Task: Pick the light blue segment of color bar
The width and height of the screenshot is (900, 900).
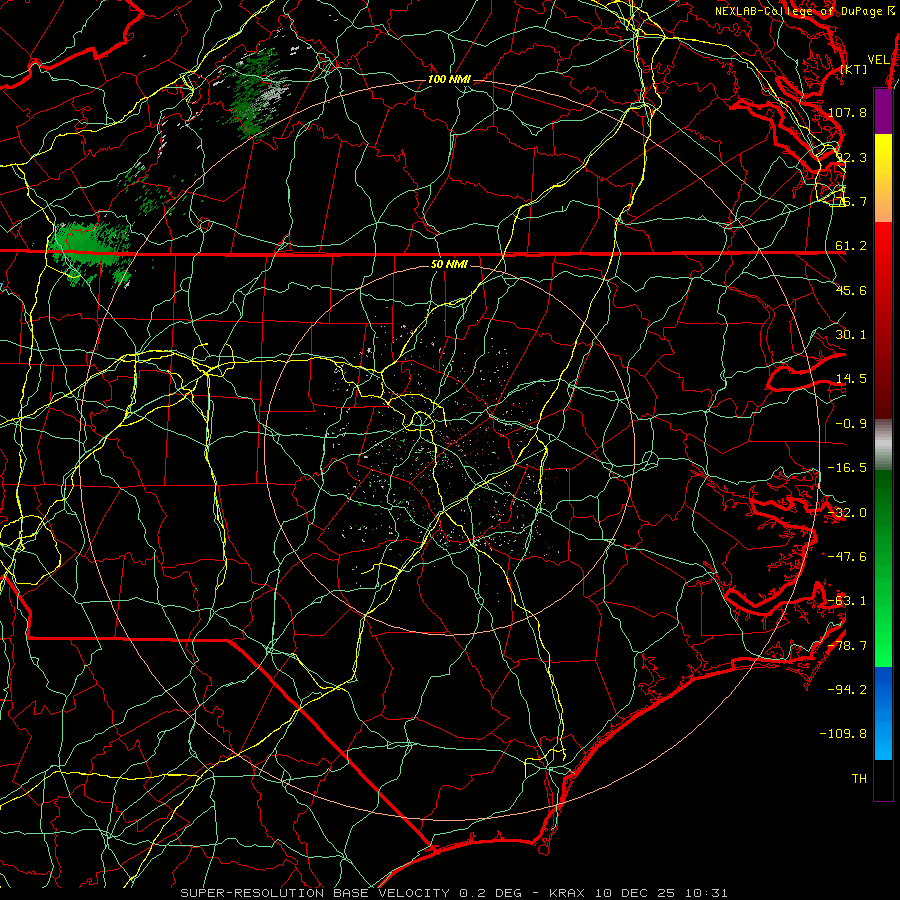Action: coord(883,738)
